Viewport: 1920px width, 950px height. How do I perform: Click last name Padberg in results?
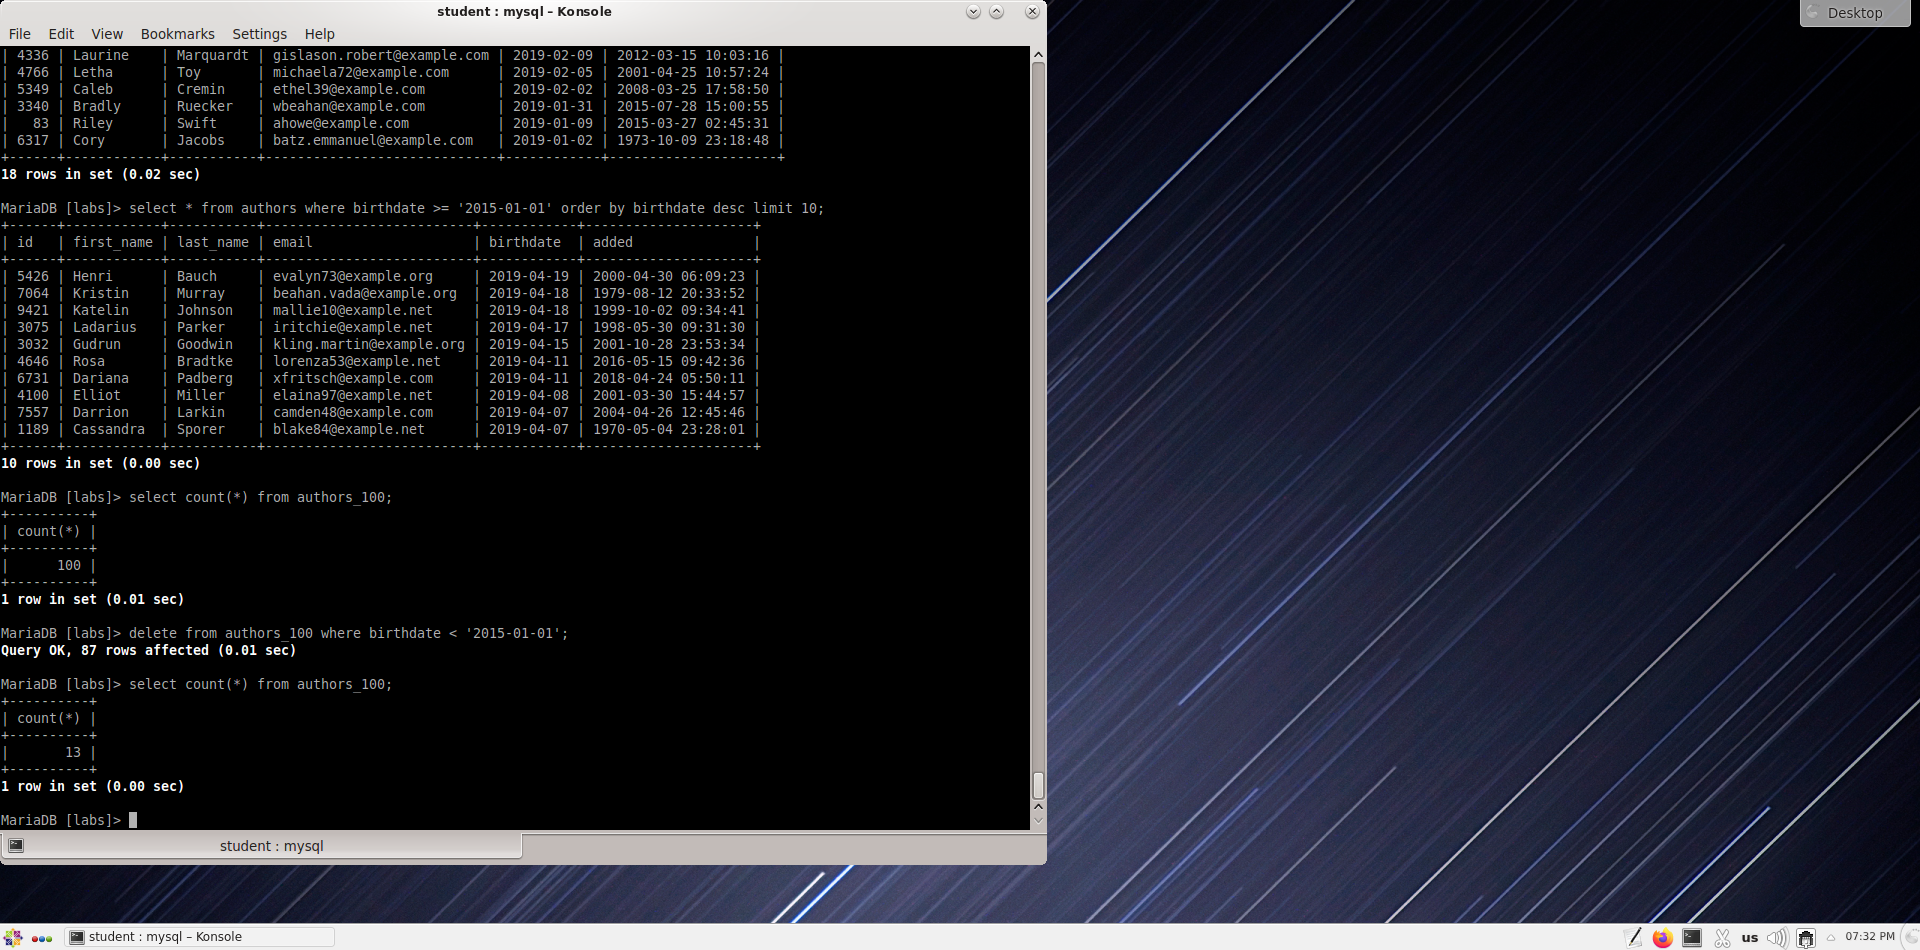205,378
